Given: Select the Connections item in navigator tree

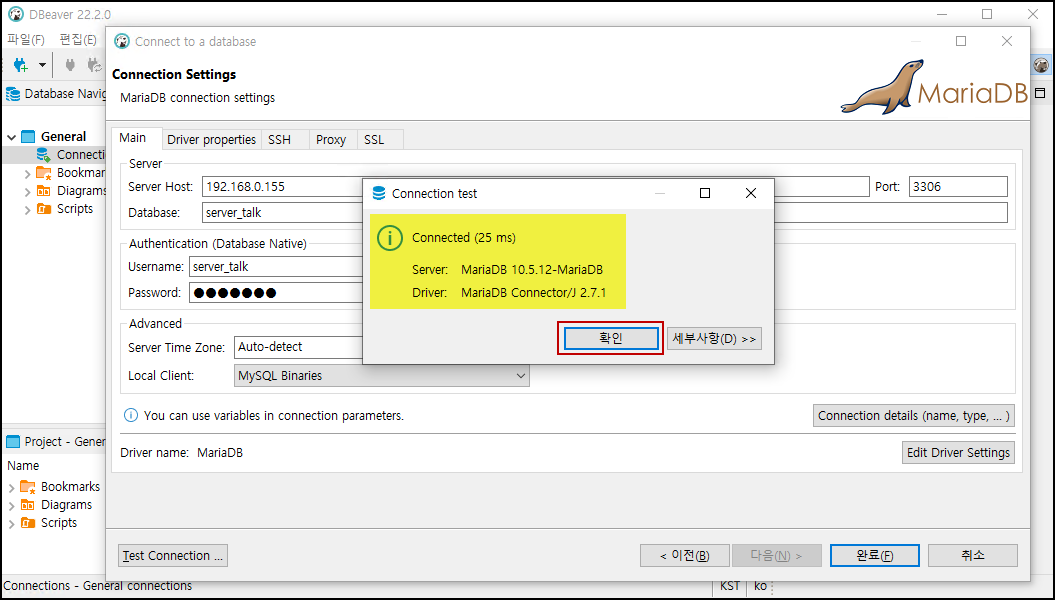Looking at the screenshot, I should click(72, 155).
